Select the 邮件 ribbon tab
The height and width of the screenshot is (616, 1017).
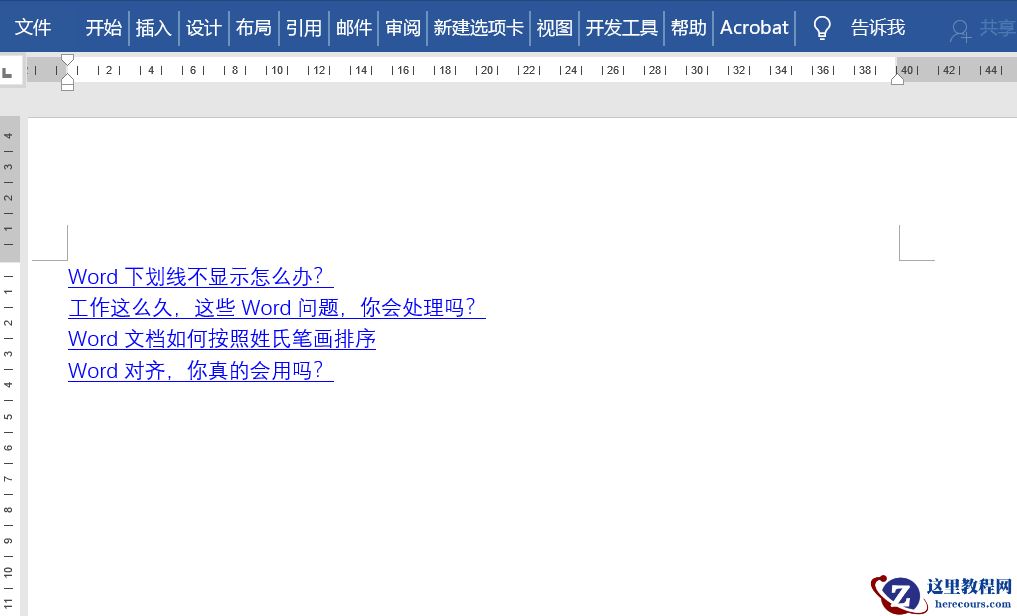pyautogui.click(x=353, y=27)
